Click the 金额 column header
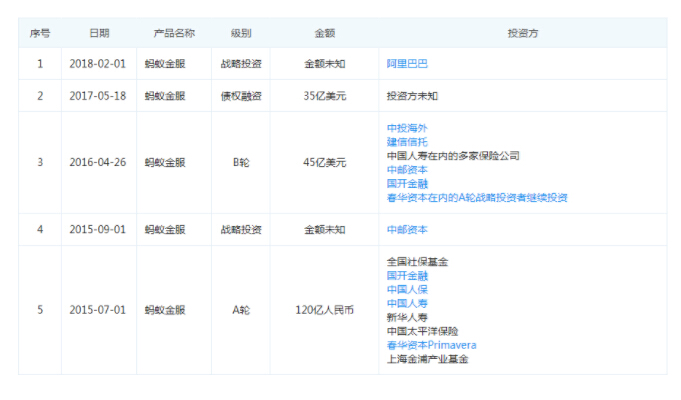Image resolution: width=681 pixels, height=400 pixels. point(324,33)
